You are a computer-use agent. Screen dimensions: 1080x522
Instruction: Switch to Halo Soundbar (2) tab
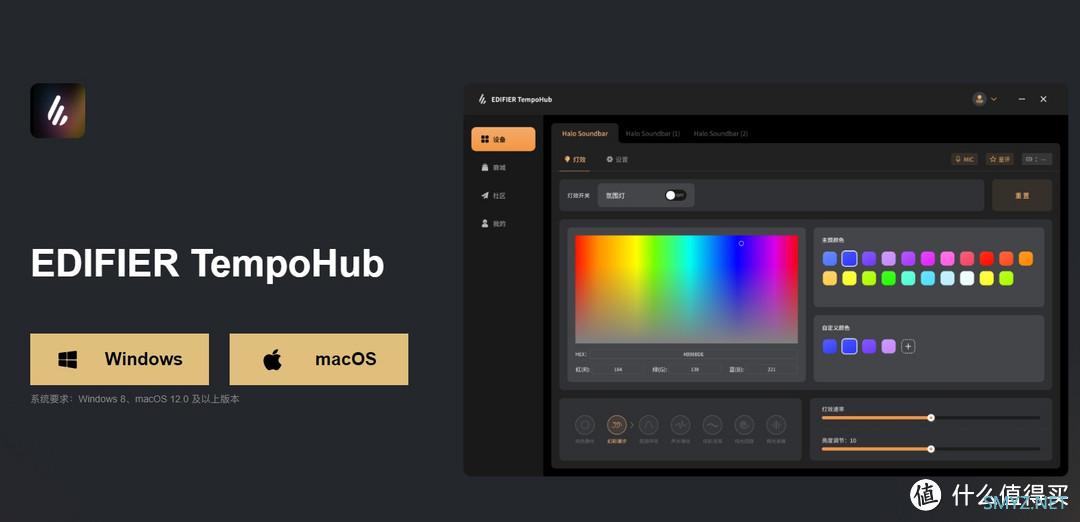pyautogui.click(x=720, y=134)
